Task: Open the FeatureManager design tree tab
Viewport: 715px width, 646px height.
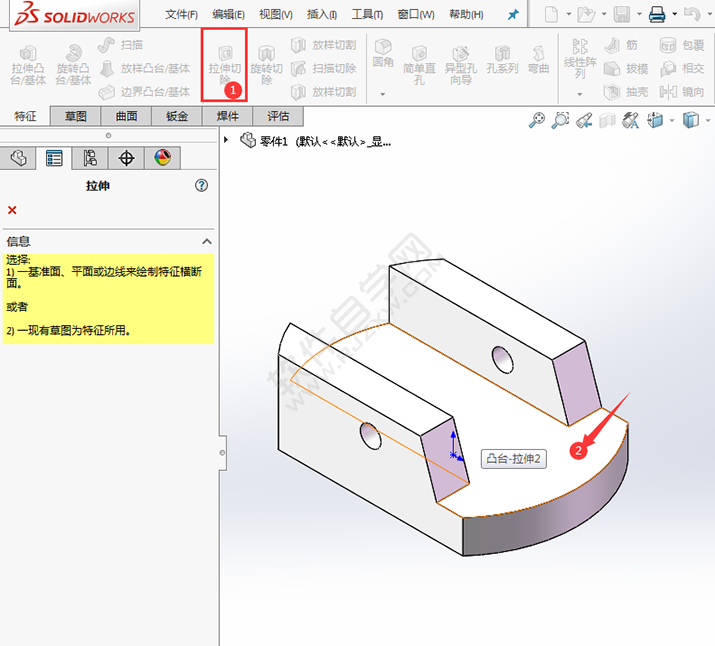Action: pyautogui.click(x=18, y=158)
